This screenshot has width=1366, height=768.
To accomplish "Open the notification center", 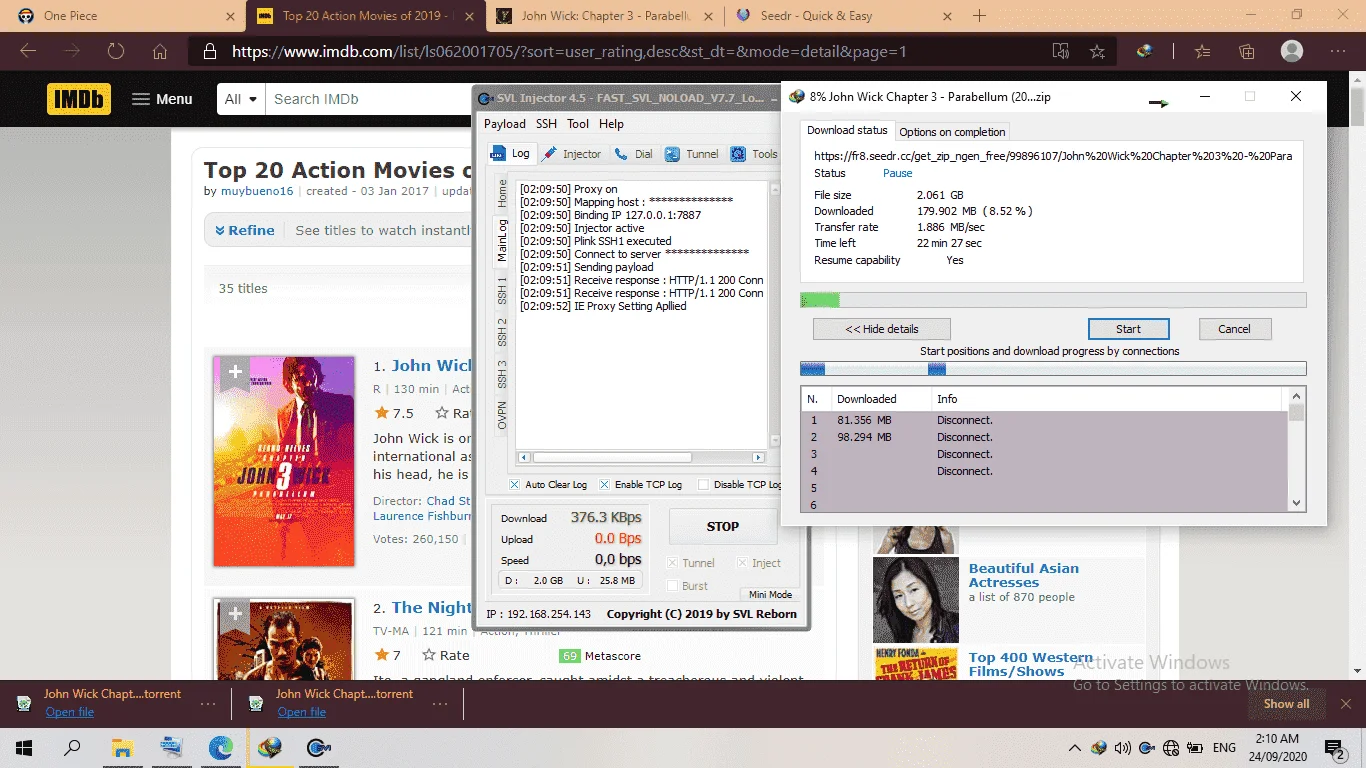I will [1334, 747].
